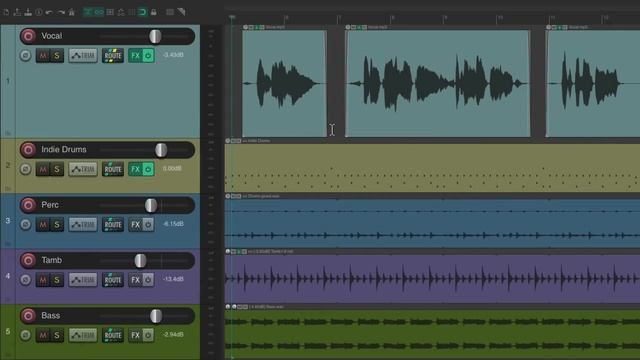Mute the Indie Drums track
The image size is (640, 360).
tap(43, 169)
